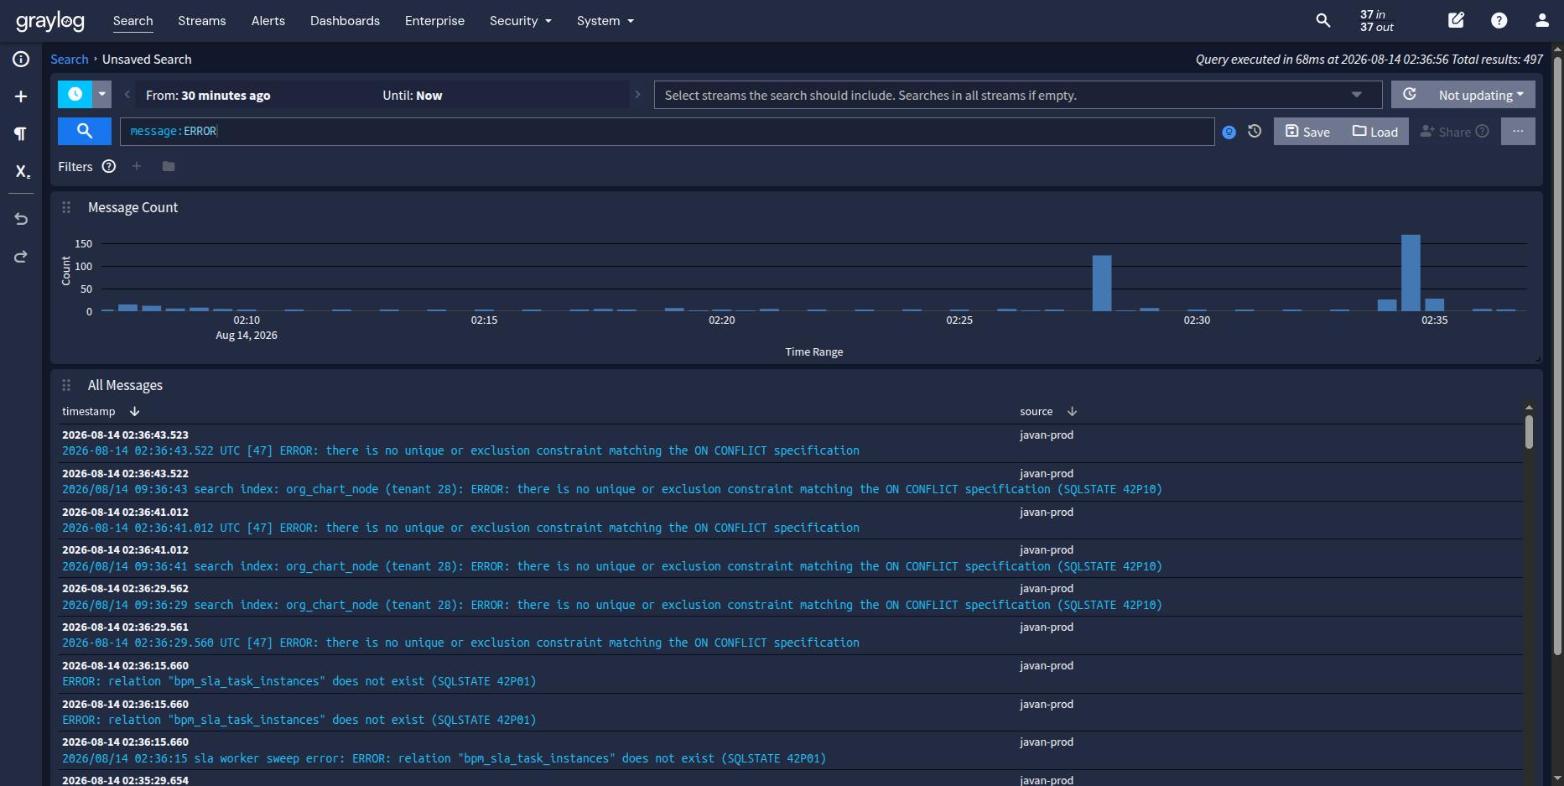The image size is (1564, 786).
Task: Click Message Count widget title
Action: click(x=133, y=207)
